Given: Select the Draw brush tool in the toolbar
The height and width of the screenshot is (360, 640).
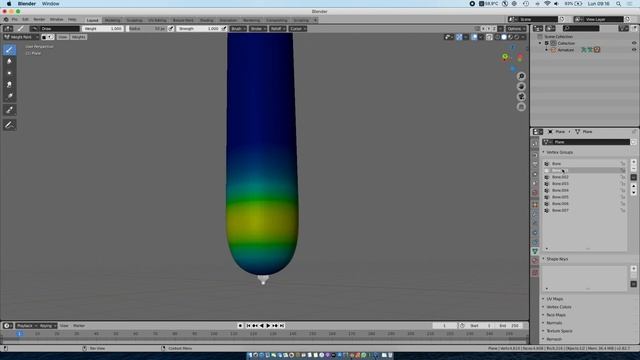Looking at the screenshot, I should [x=9, y=49].
